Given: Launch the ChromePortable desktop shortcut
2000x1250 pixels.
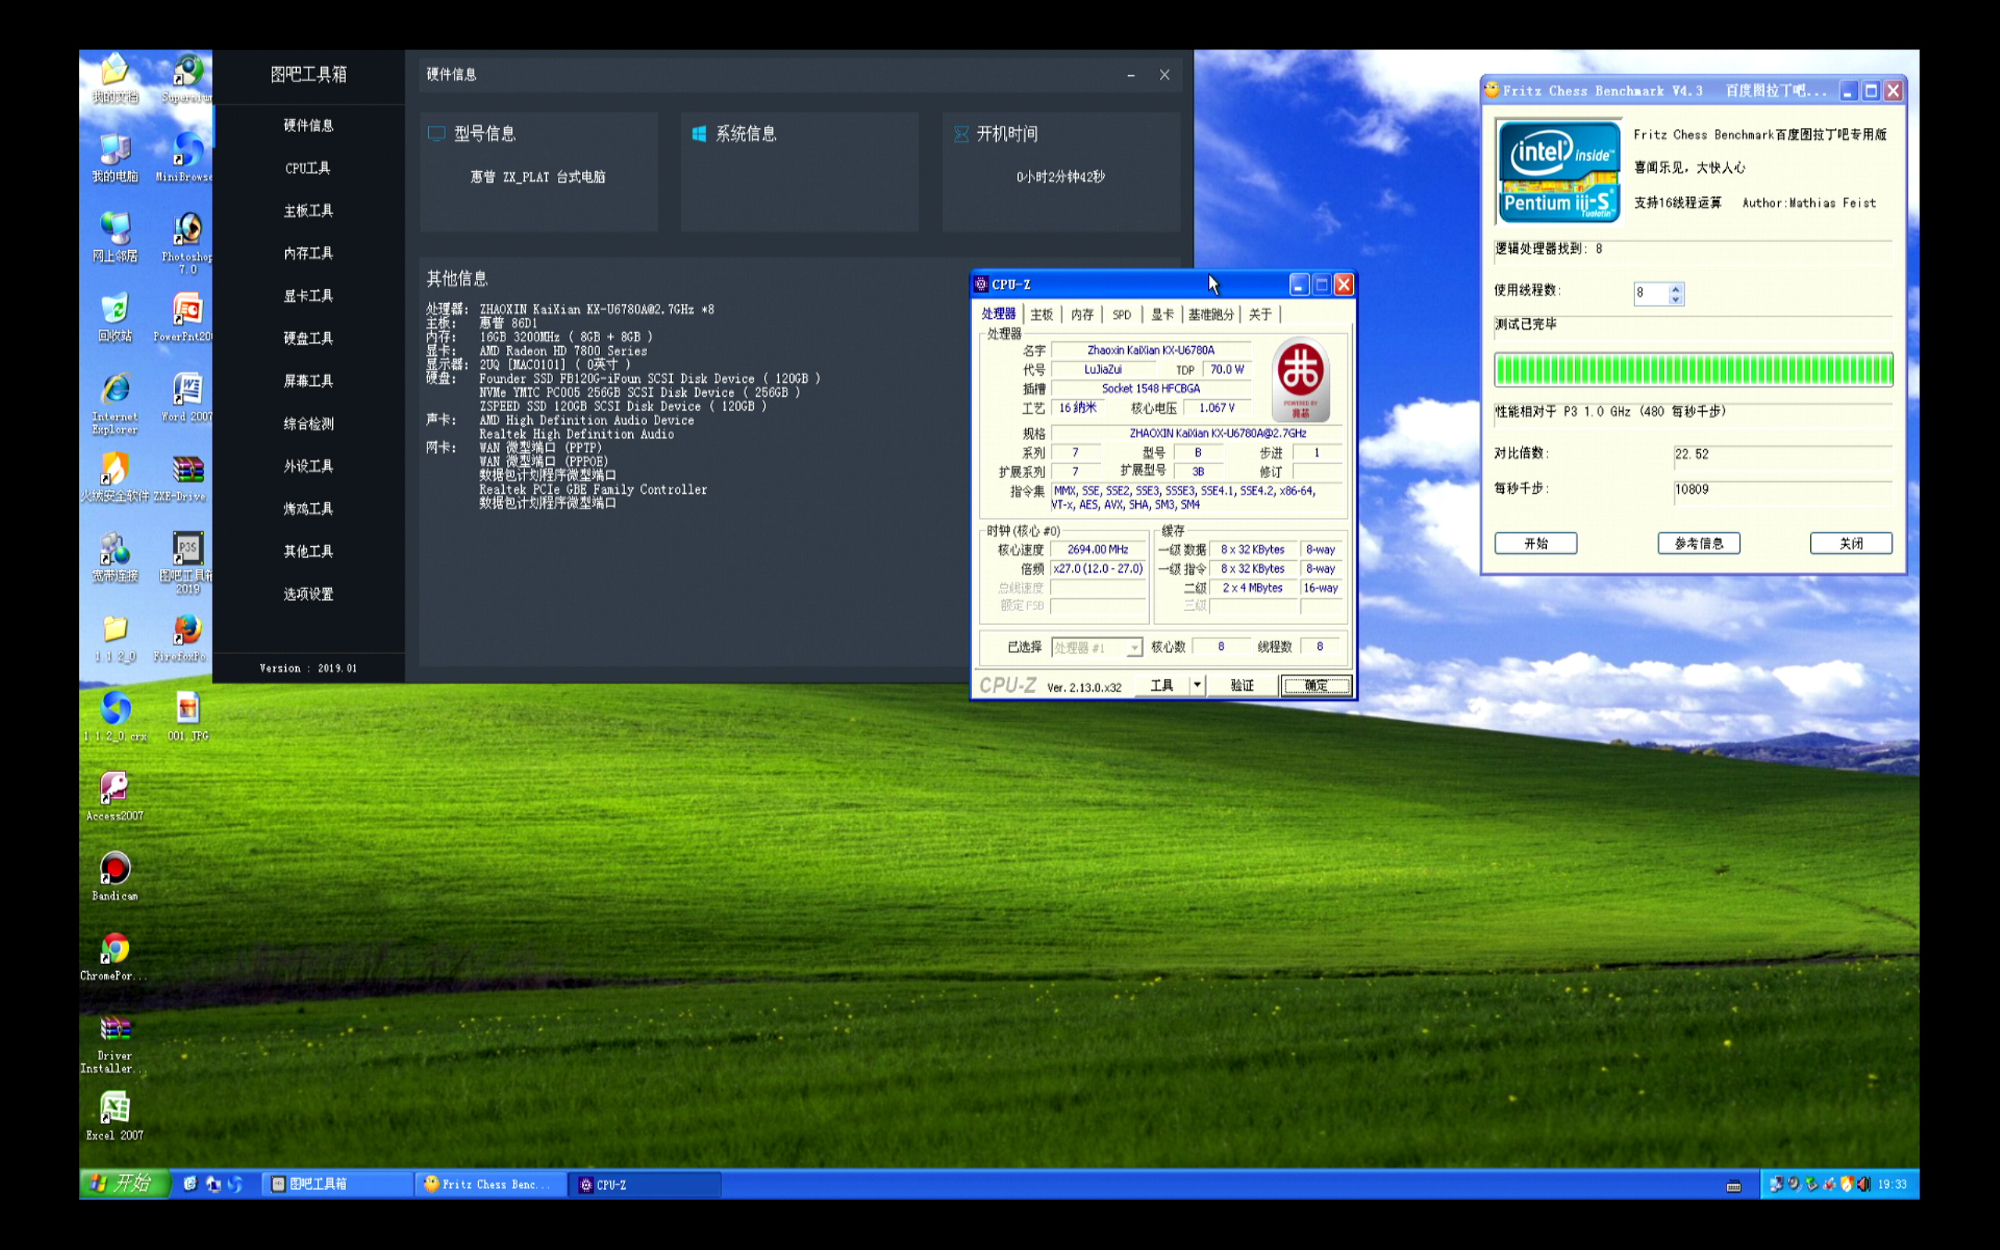Looking at the screenshot, I should (115, 957).
